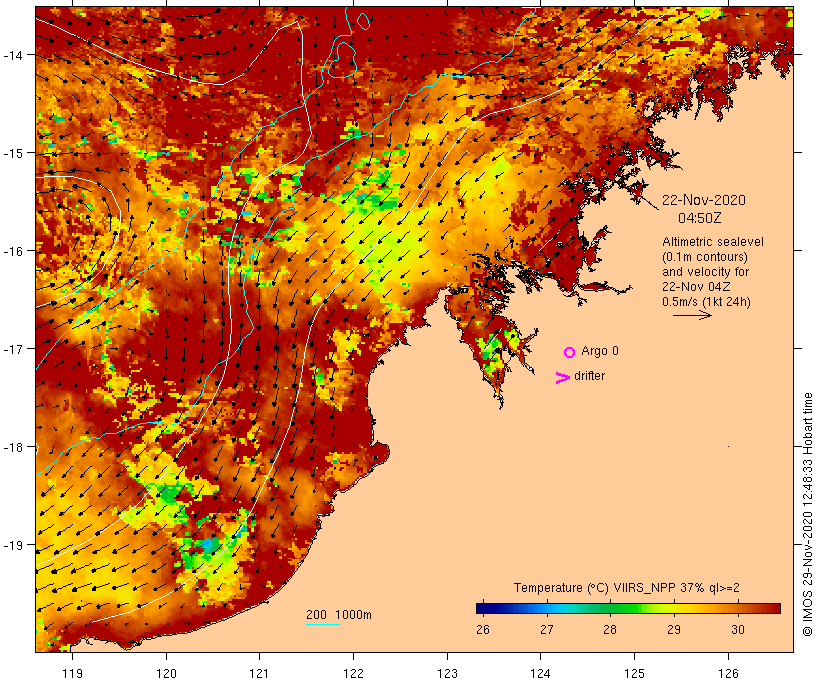Screen dimensions: 820x680
Task: Click the longitude label 123
Action: [x=447, y=673]
